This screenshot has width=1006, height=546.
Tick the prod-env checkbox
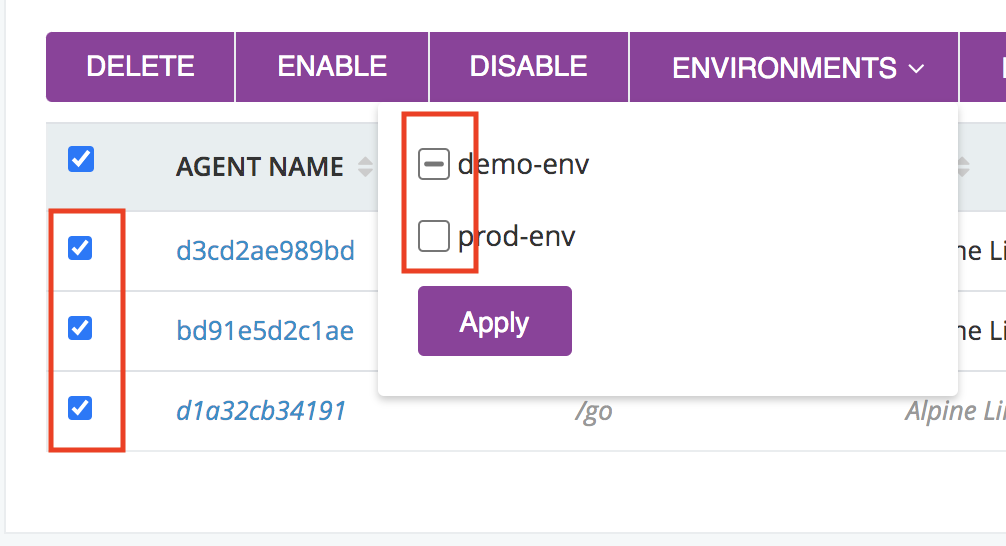click(x=433, y=237)
